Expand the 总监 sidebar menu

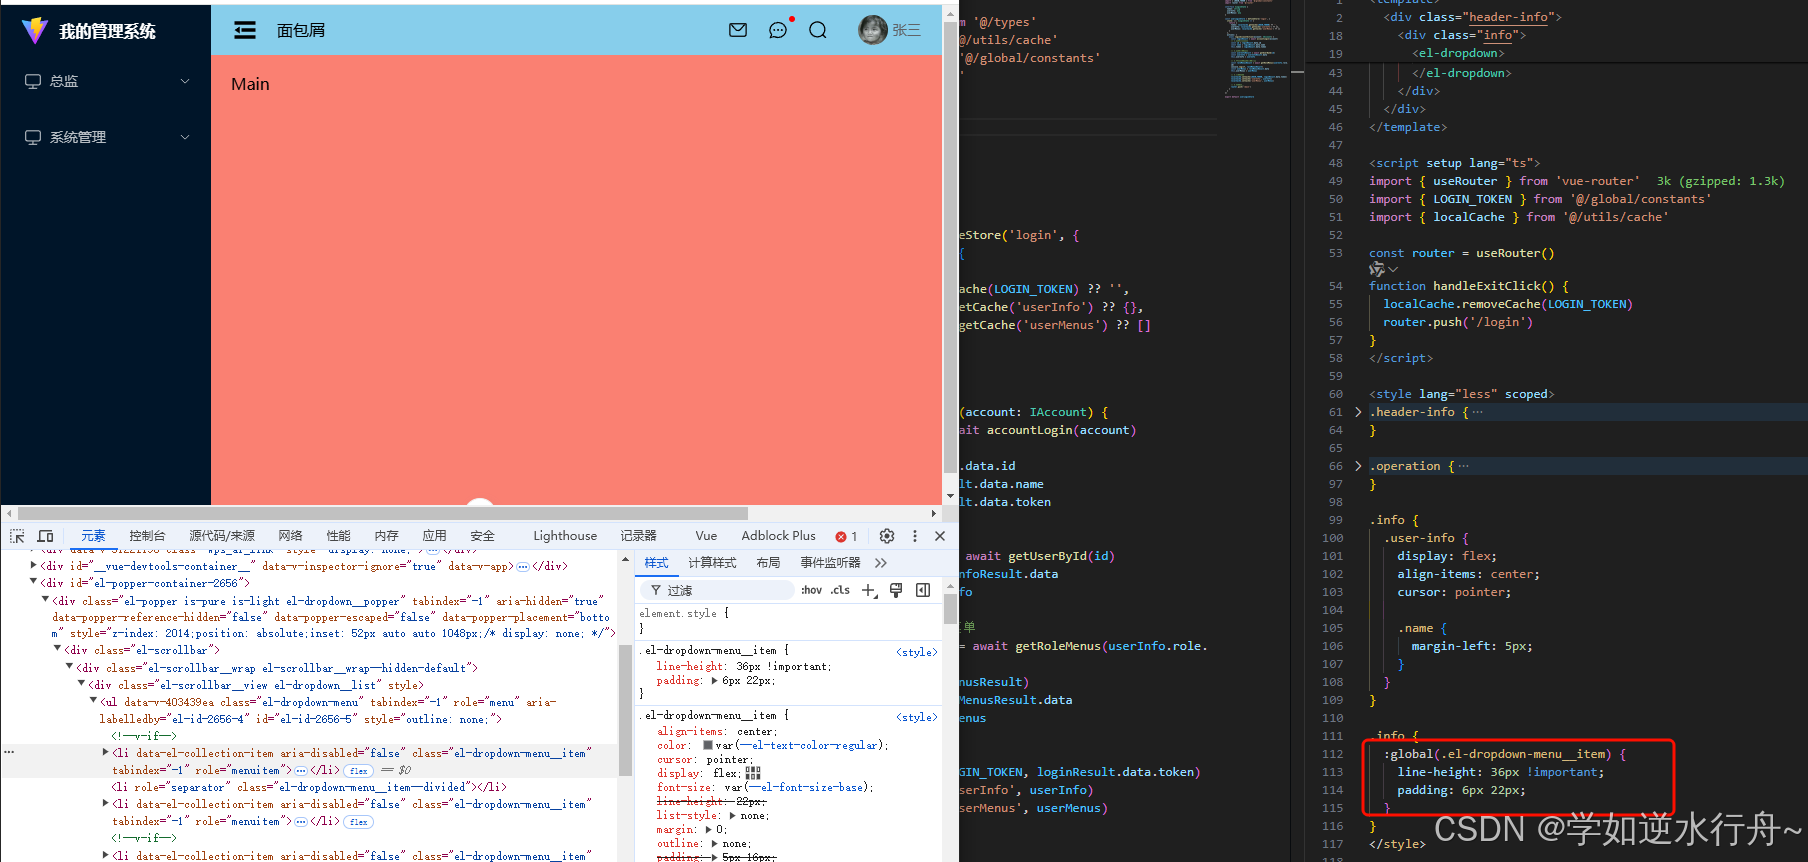click(105, 81)
